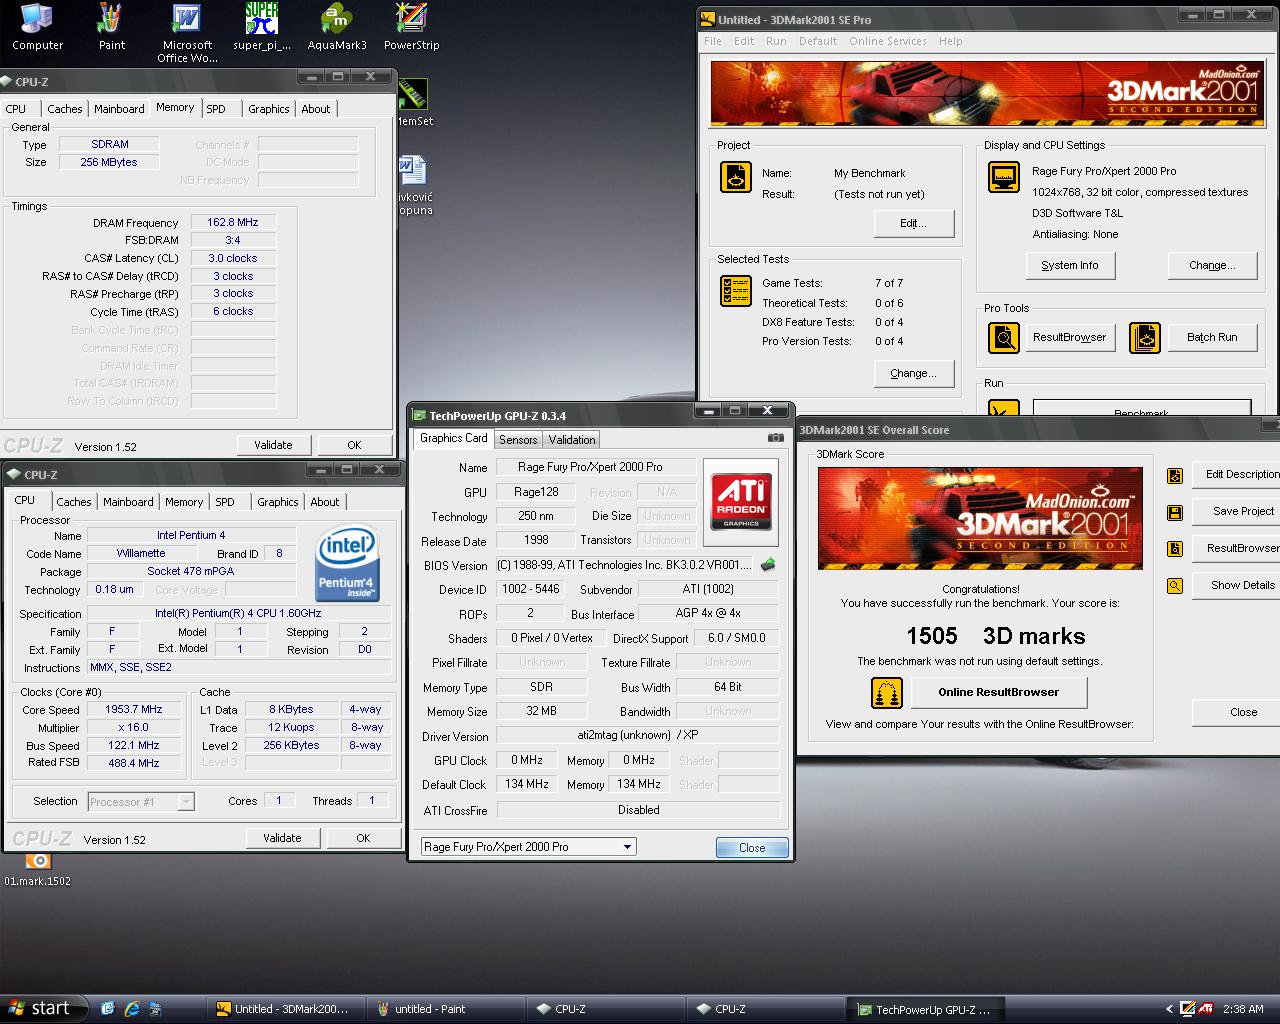This screenshot has width=1280, height=1024.
Task: Click the ATI Radeon logo in GPU-Z
Action: click(741, 501)
